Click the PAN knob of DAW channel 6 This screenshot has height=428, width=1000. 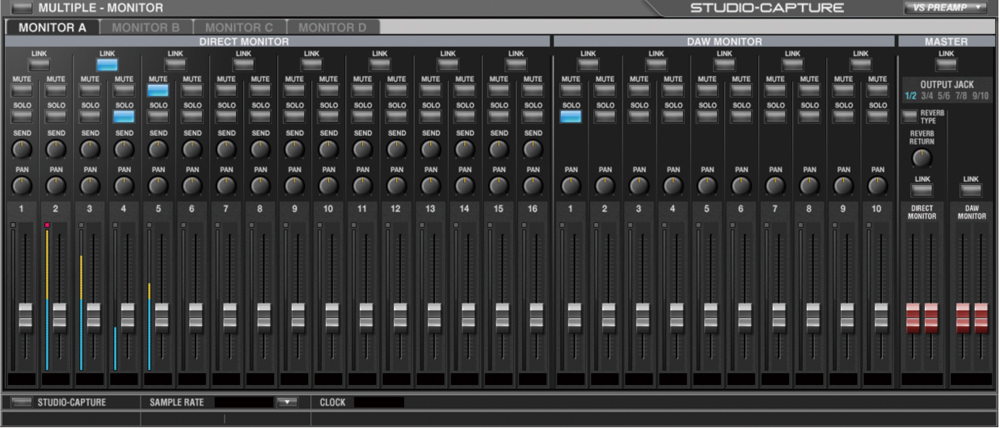click(x=741, y=186)
